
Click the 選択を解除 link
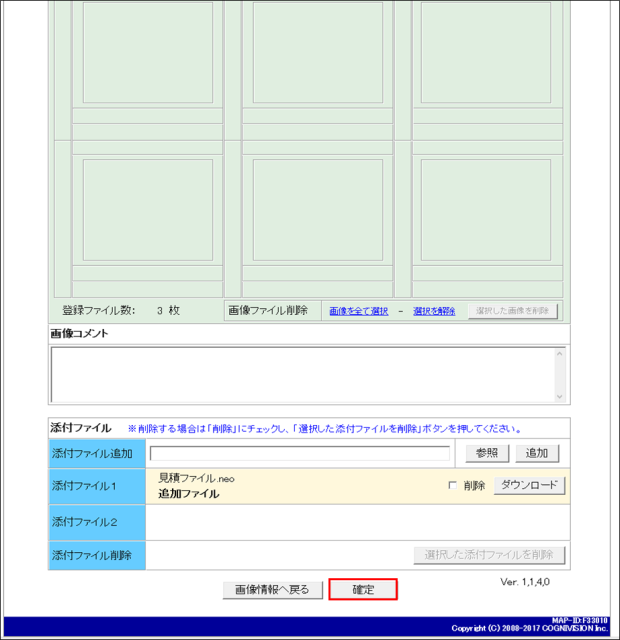coord(434,311)
